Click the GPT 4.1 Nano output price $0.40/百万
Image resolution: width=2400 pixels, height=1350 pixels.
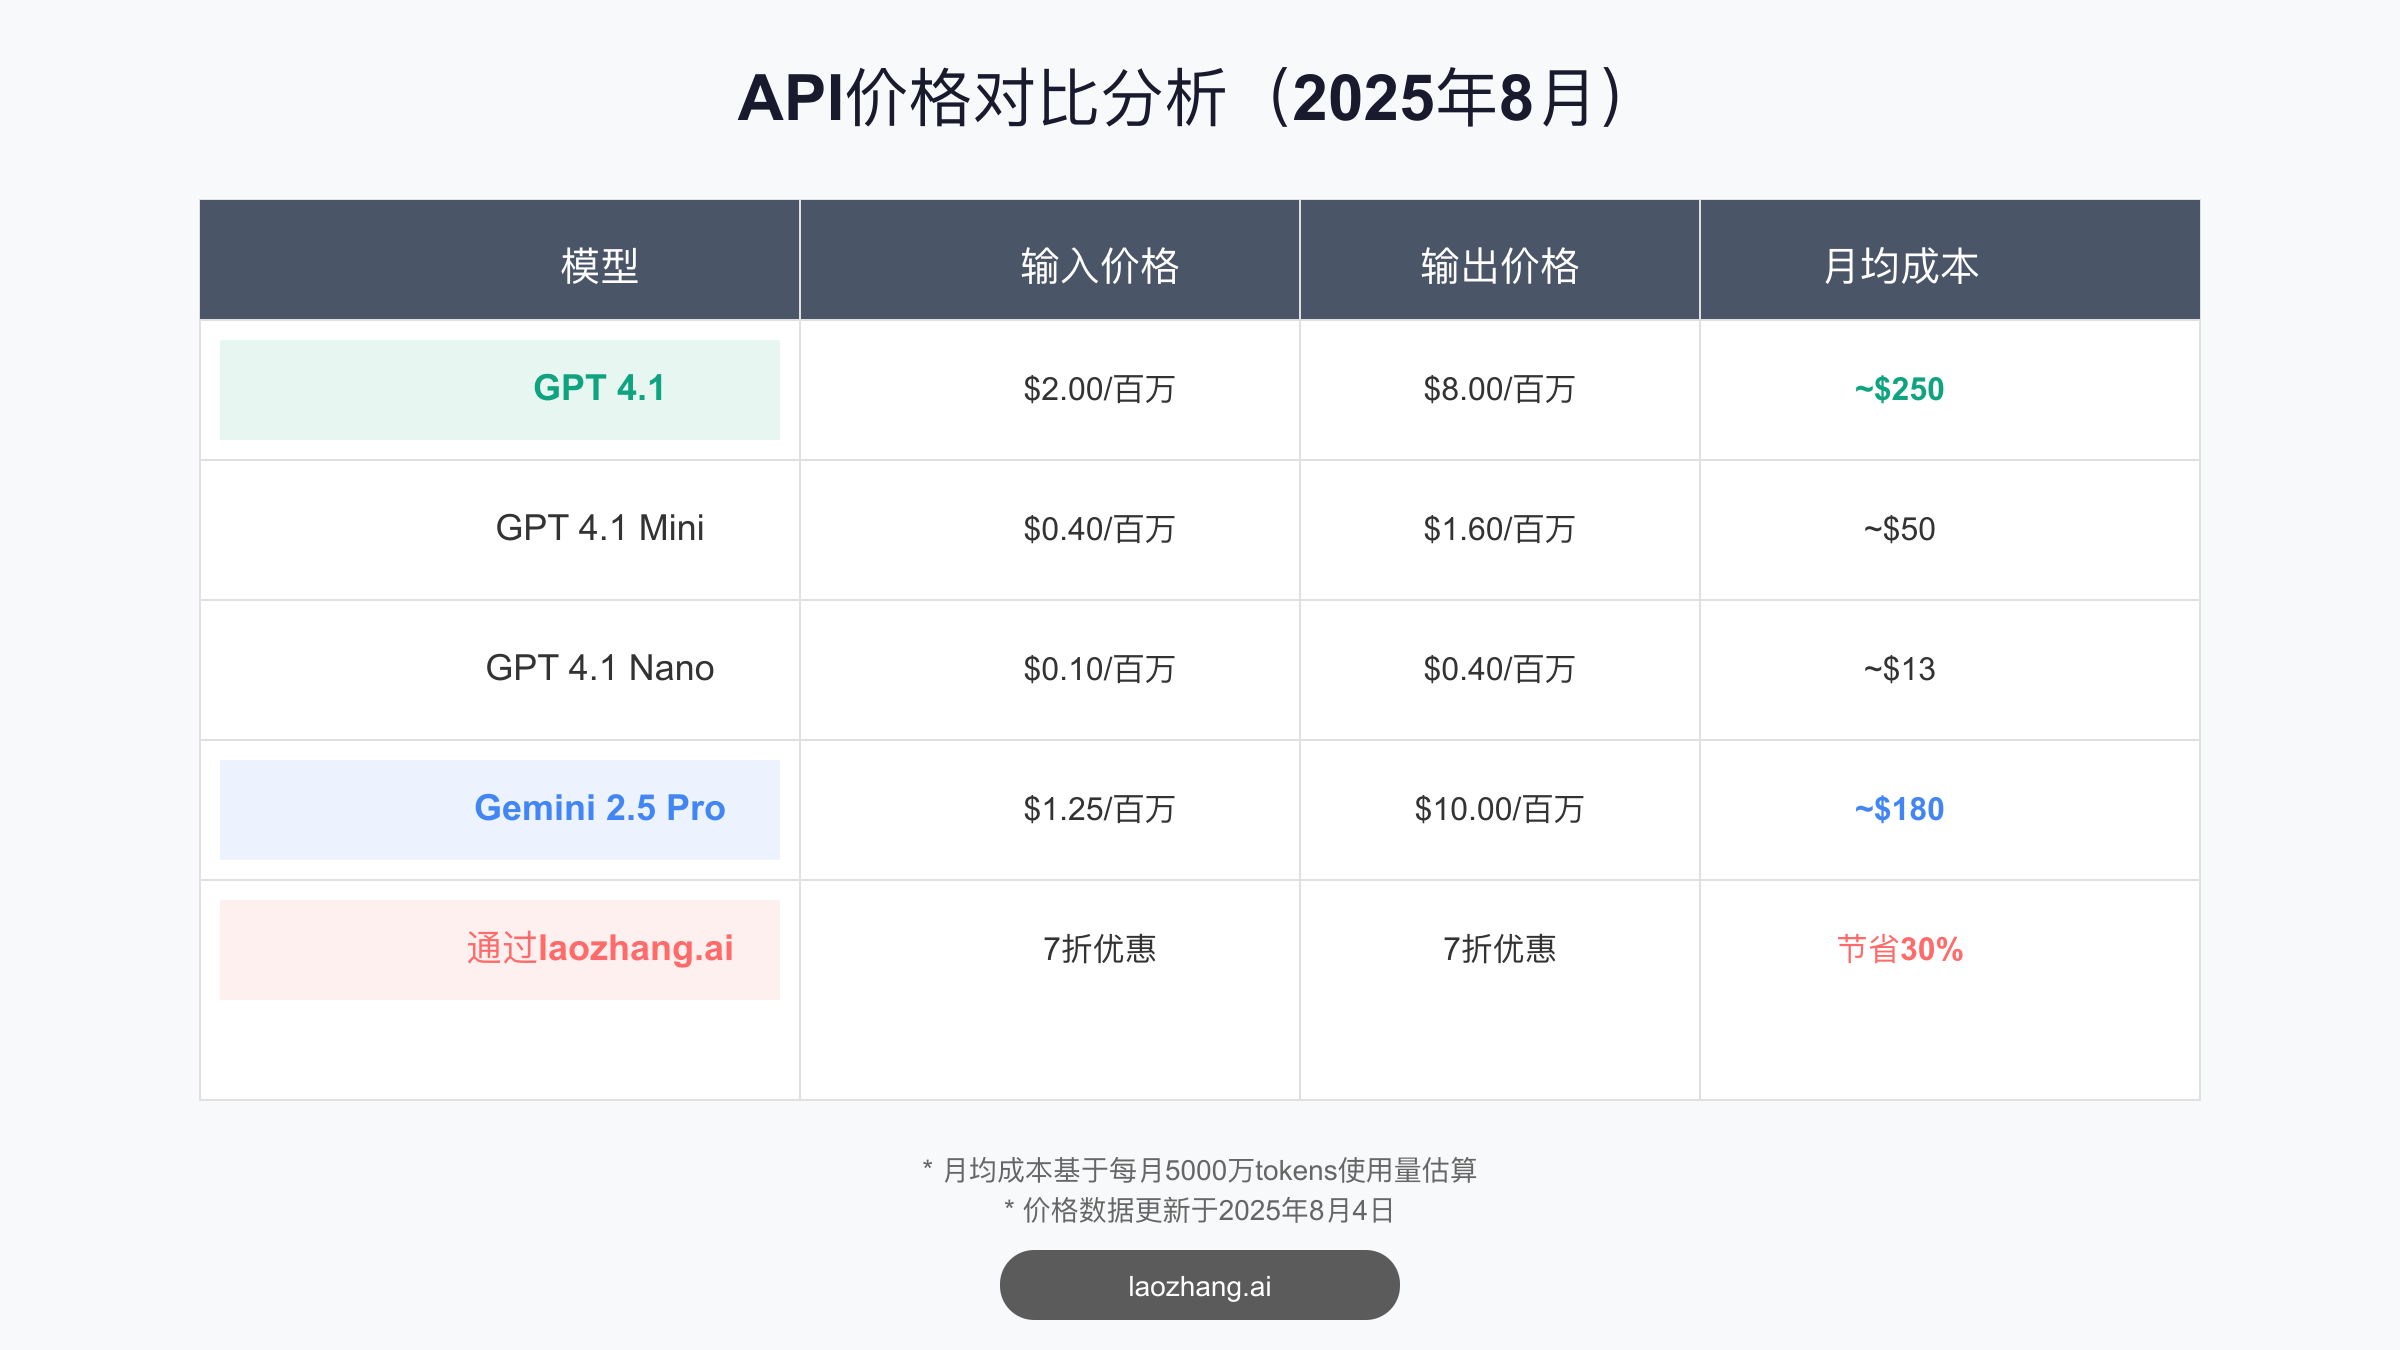pos(1500,669)
